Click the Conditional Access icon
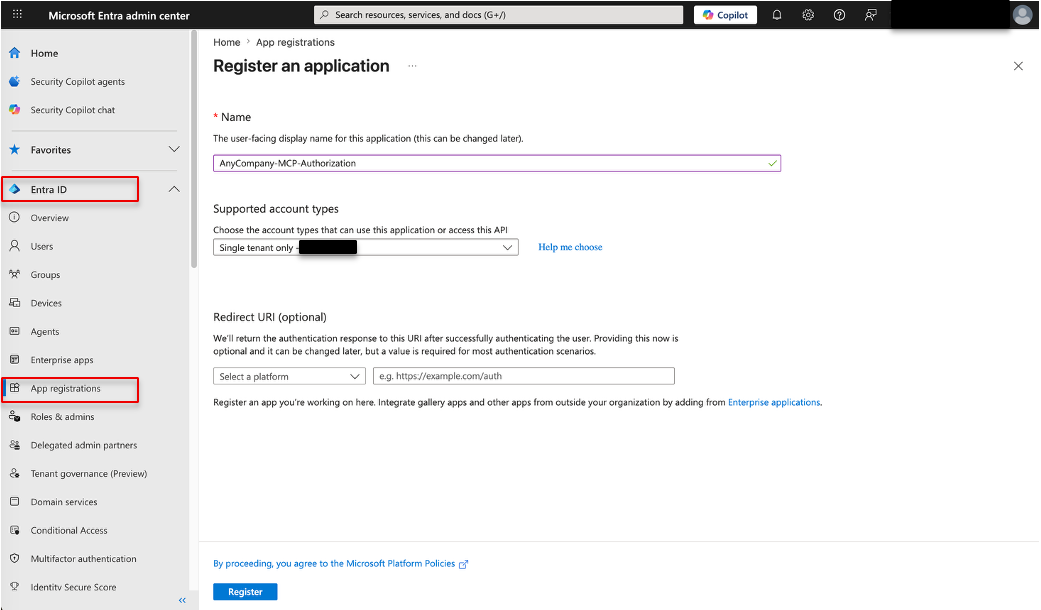This screenshot has width=1041, height=610. [15, 530]
